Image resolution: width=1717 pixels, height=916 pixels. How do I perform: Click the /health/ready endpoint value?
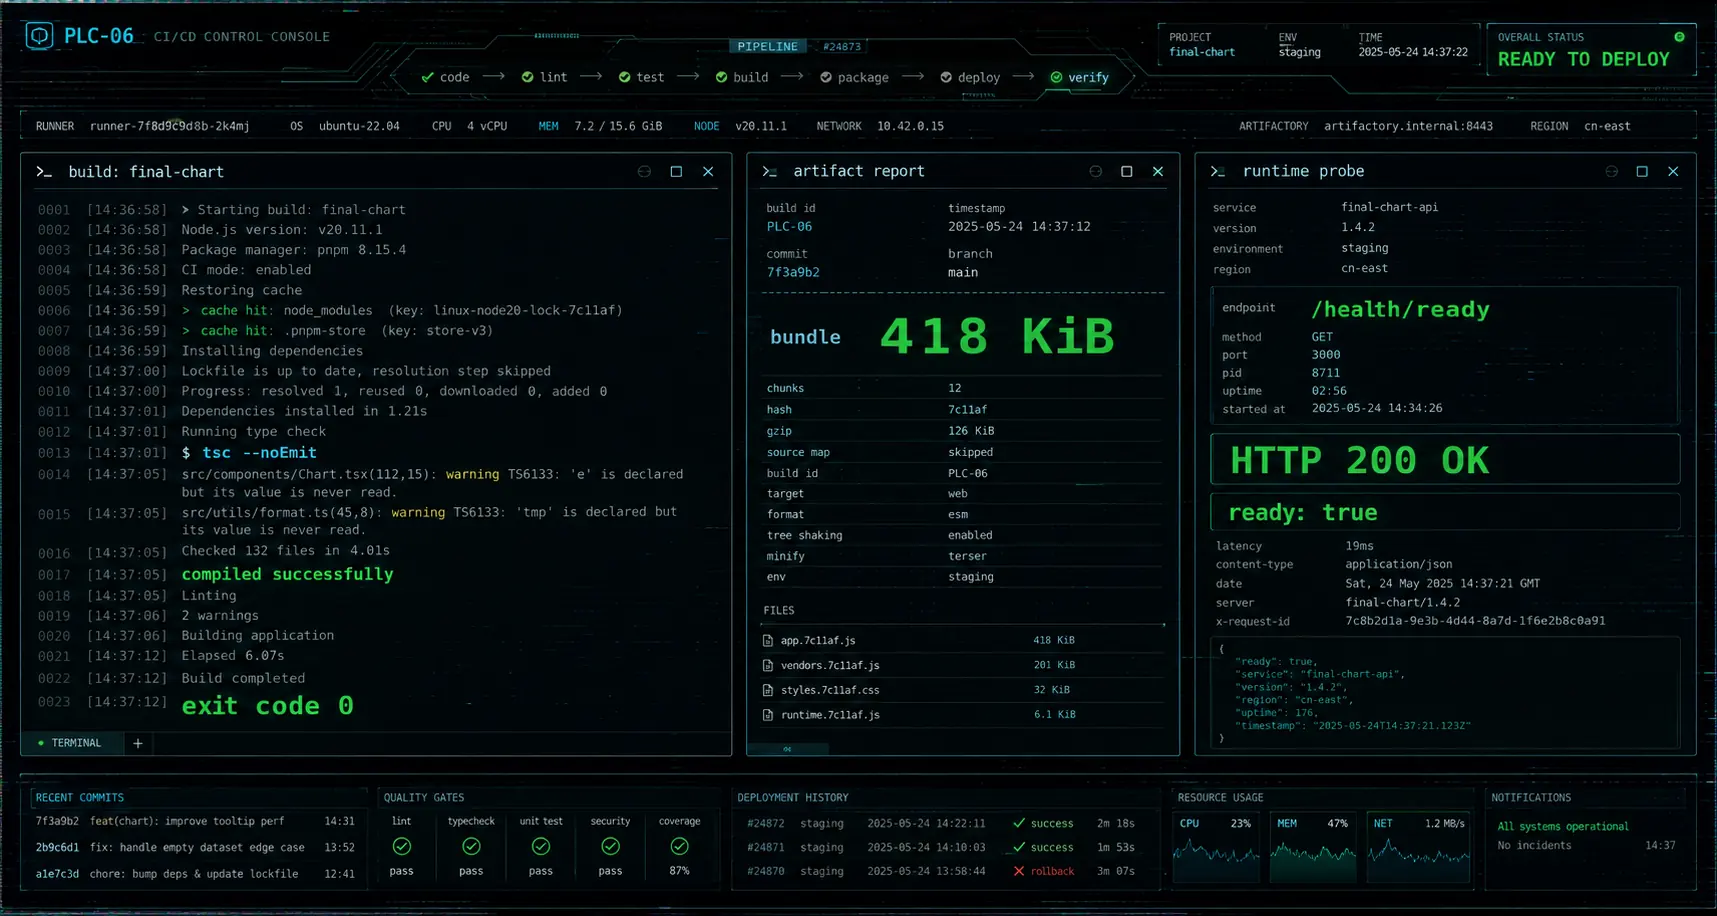(x=1400, y=310)
